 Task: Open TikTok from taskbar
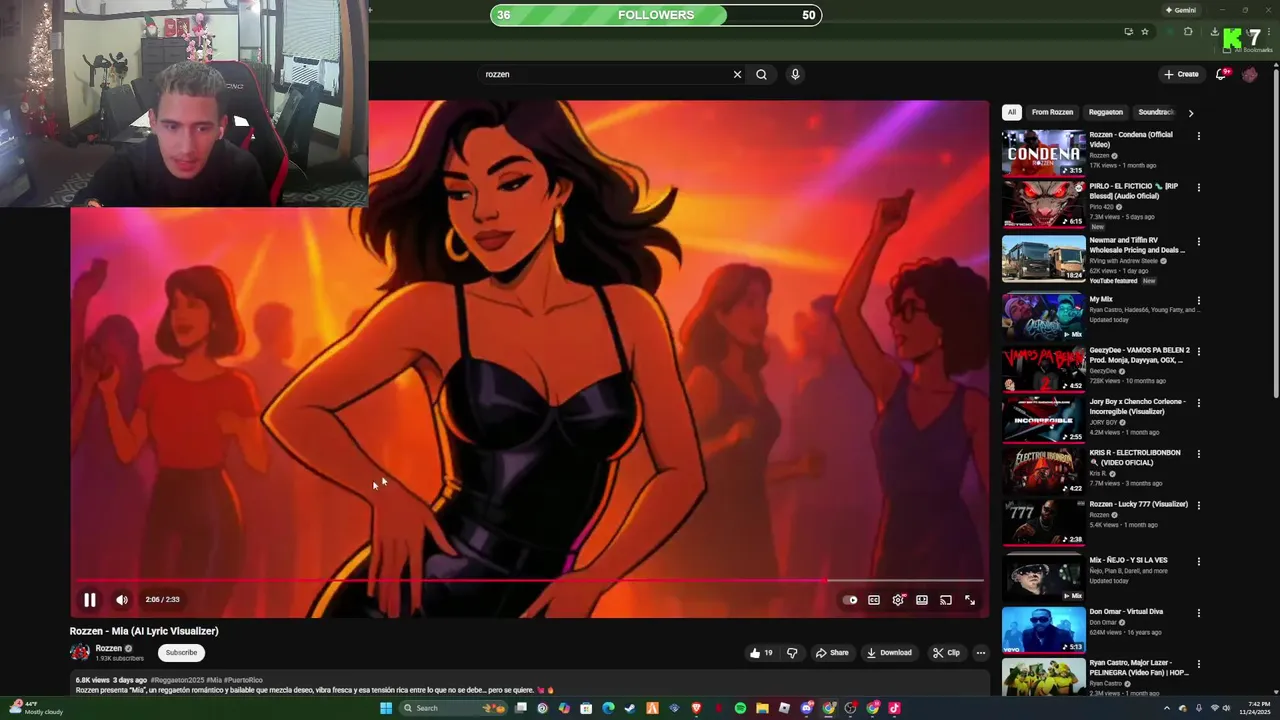pyautogui.click(x=894, y=708)
